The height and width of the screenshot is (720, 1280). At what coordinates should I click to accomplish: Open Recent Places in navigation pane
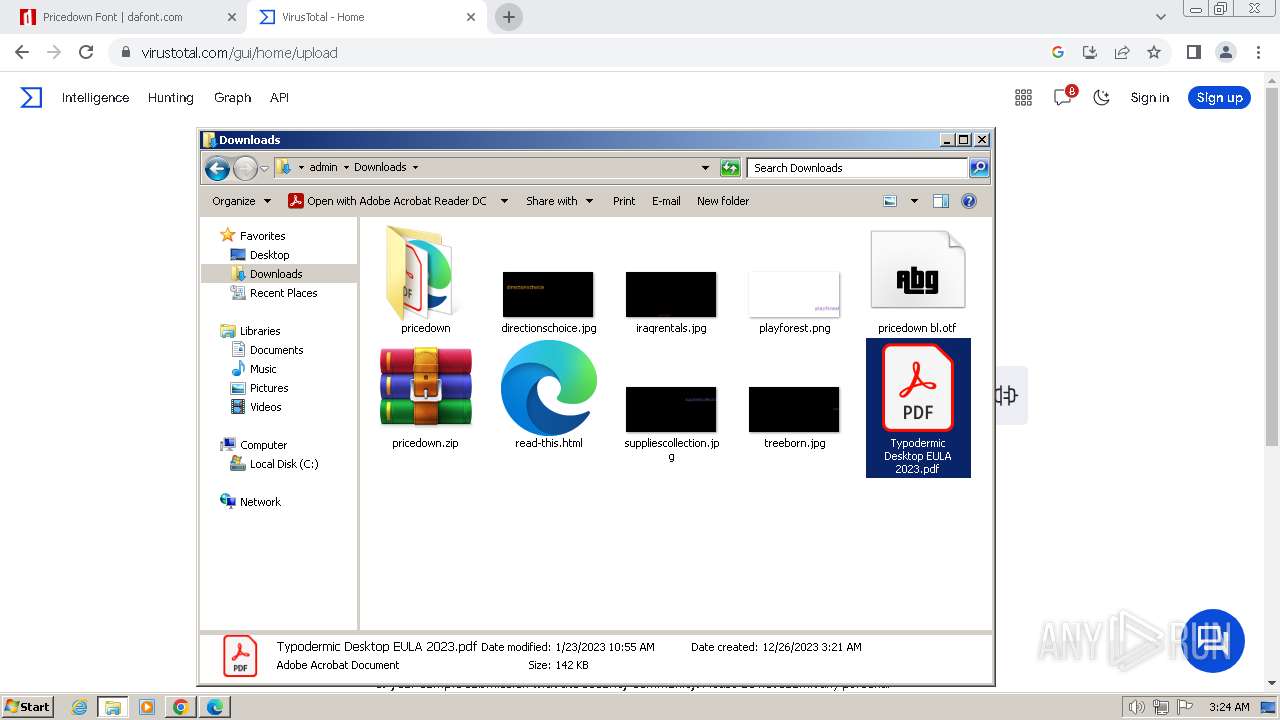pyautogui.click(x=274, y=293)
